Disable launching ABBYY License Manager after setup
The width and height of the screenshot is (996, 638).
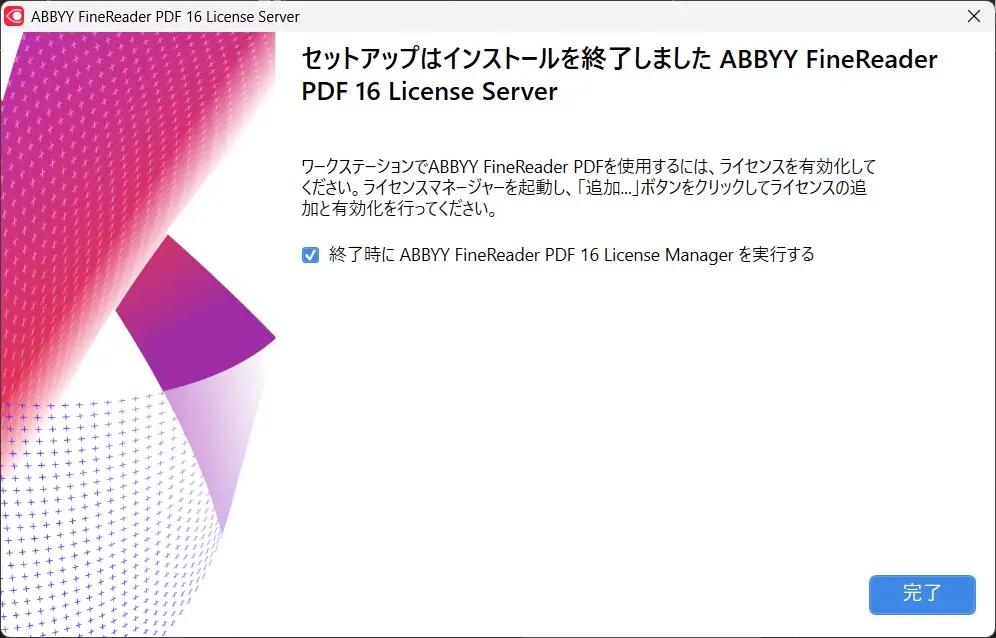coord(310,255)
